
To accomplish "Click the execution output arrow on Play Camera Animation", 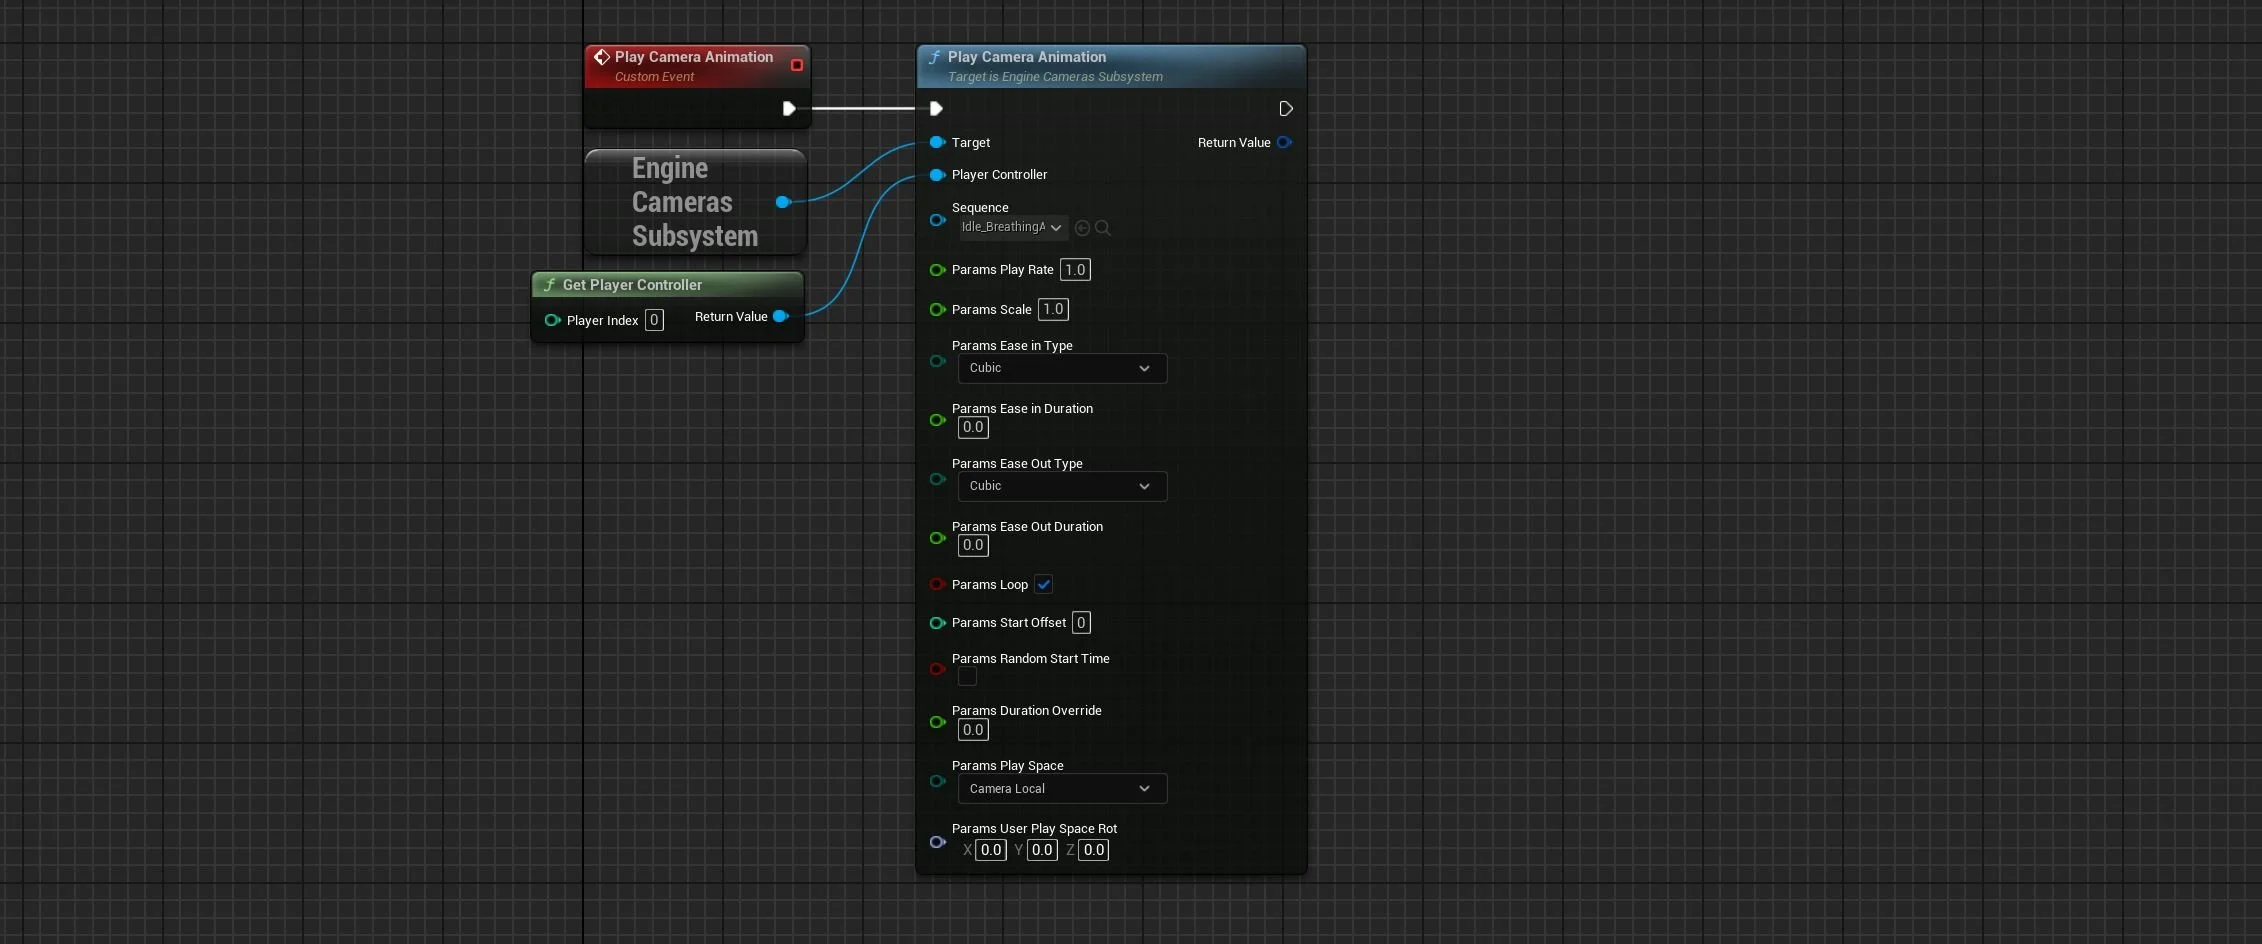I will (1286, 109).
